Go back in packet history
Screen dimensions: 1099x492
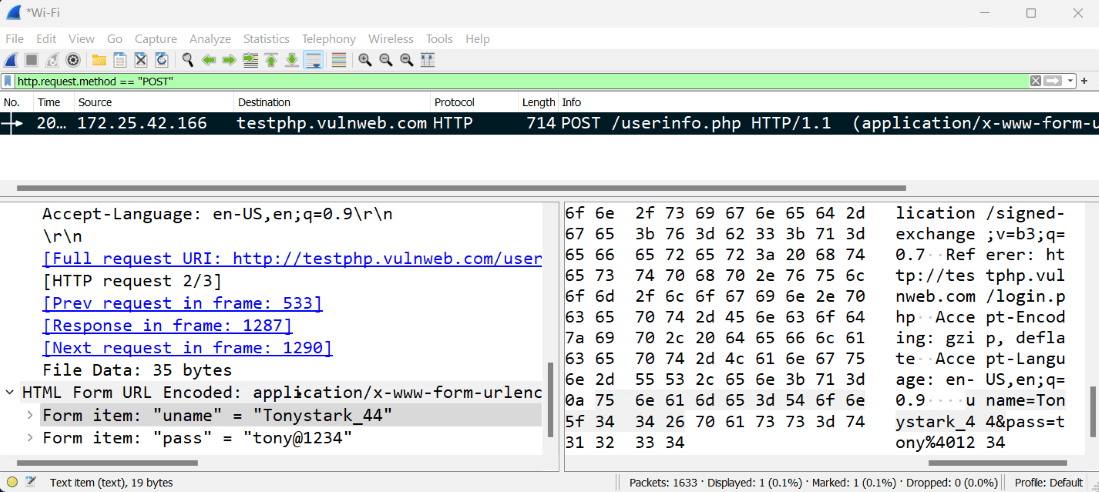click(x=209, y=60)
